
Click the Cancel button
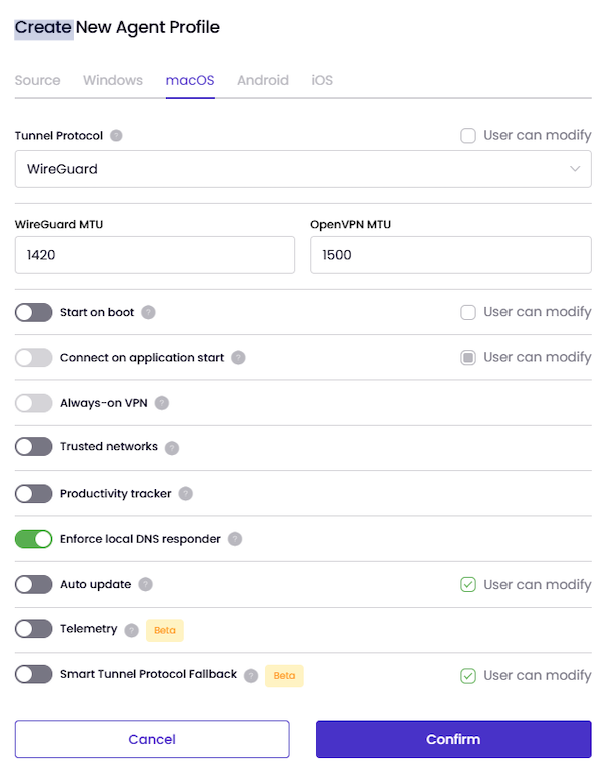pos(152,739)
